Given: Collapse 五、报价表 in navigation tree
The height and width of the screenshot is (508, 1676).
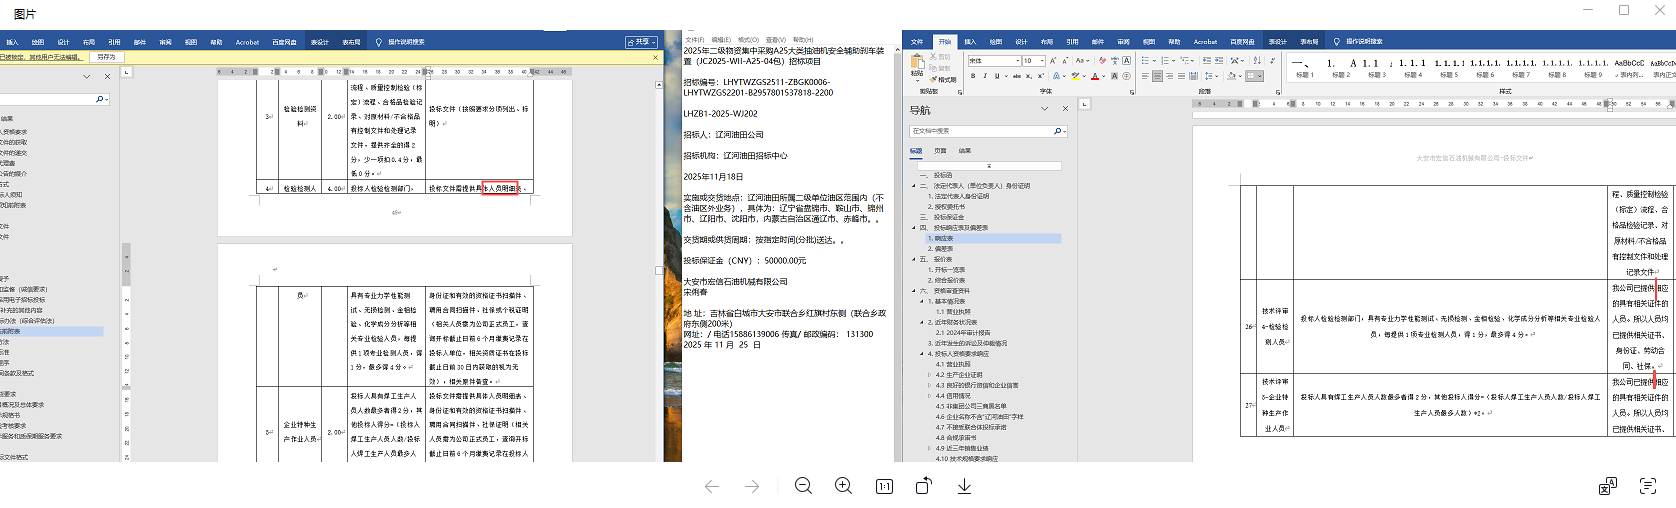Looking at the screenshot, I should (913, 259).
